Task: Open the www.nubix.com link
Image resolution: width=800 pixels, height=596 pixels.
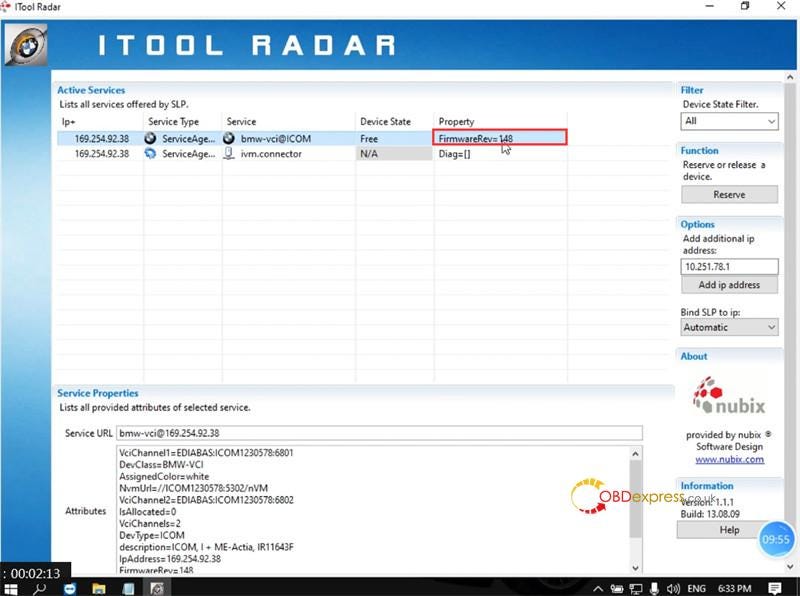Action: [729, 459]
